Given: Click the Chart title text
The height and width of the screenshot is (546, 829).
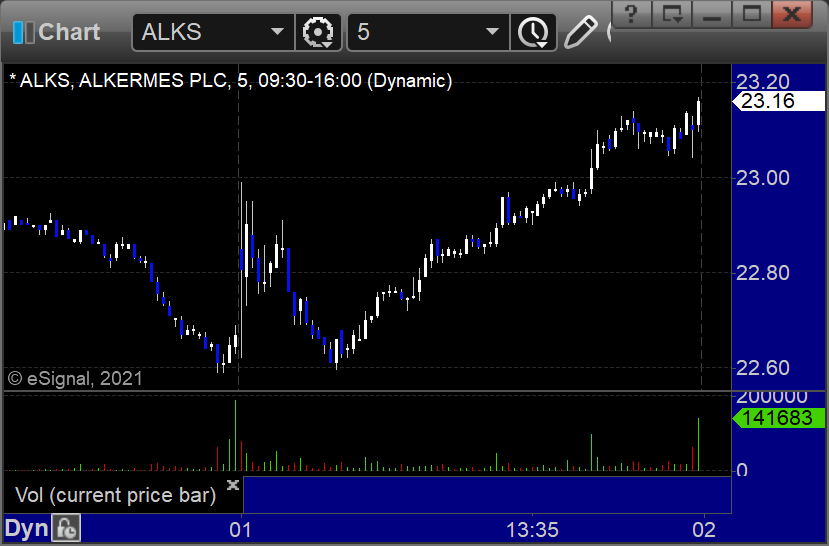Looking at the screenshot, I should click(69, 32).
